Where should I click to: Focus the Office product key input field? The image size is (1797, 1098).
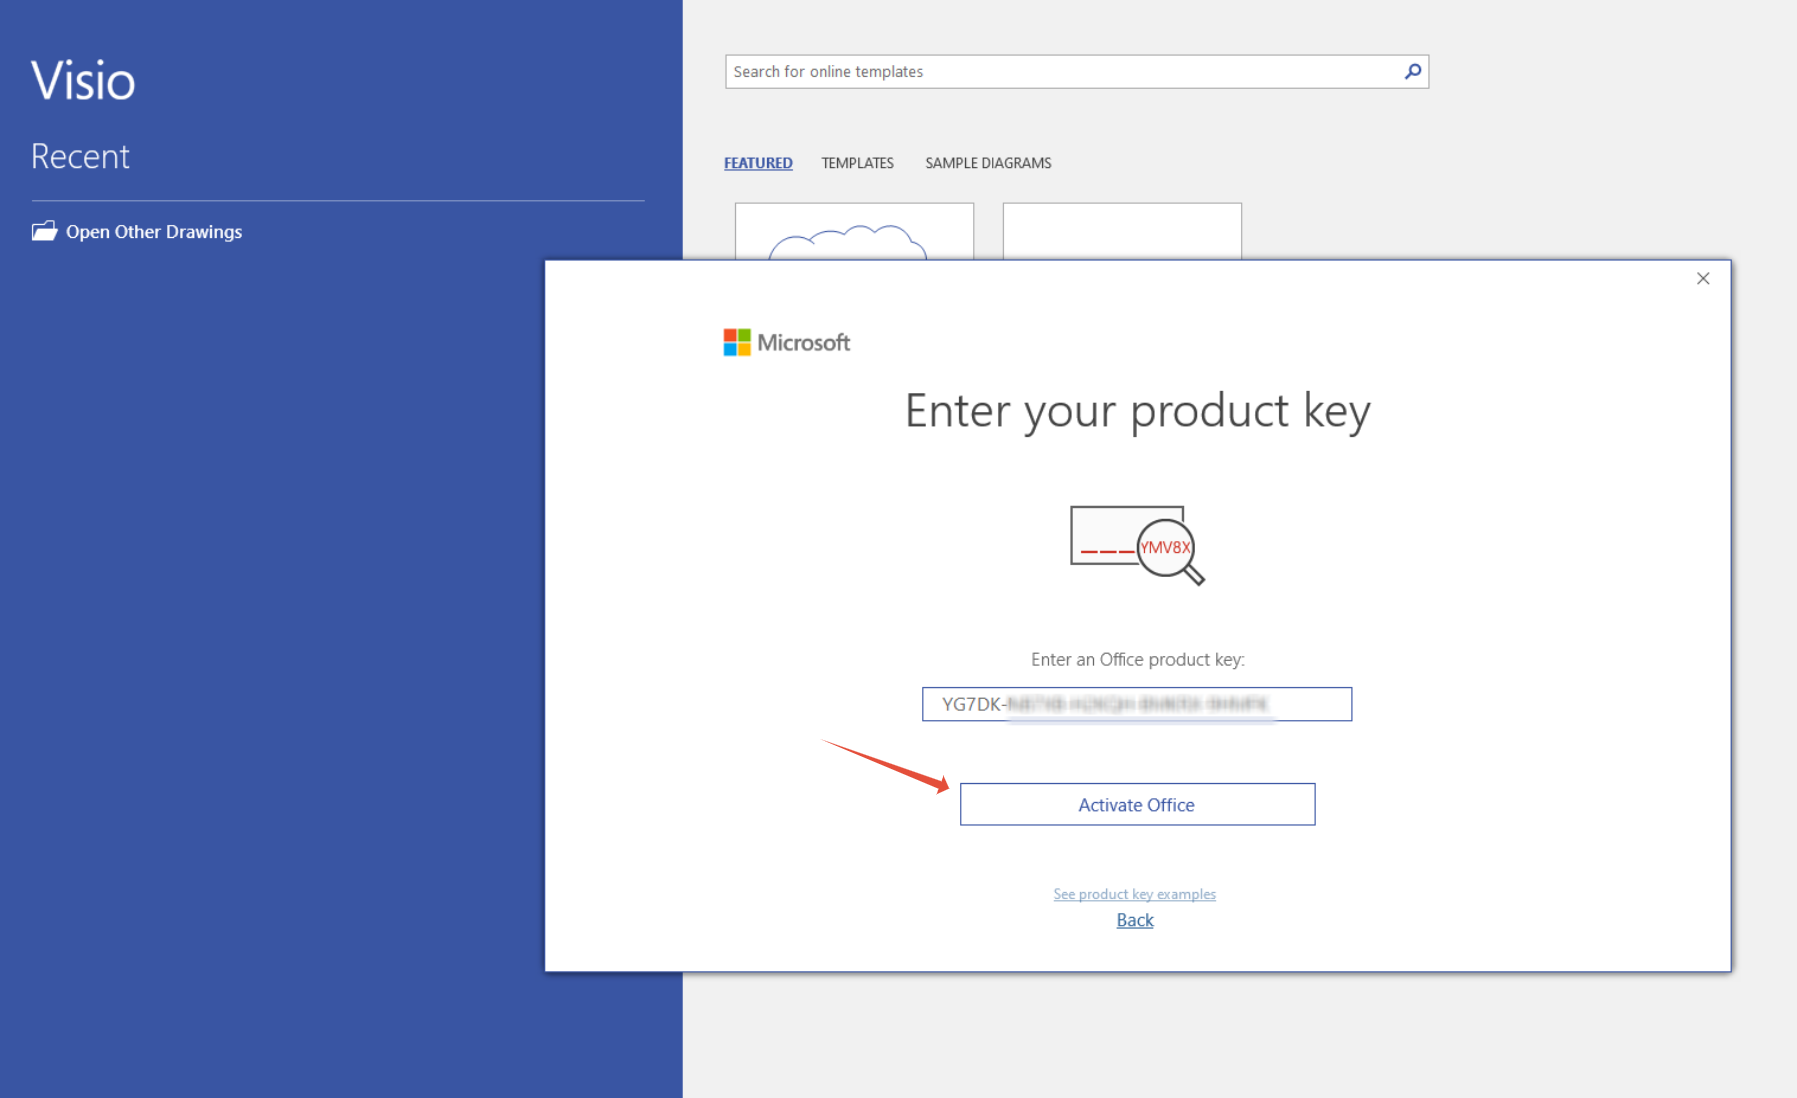tap(1137, 704)
